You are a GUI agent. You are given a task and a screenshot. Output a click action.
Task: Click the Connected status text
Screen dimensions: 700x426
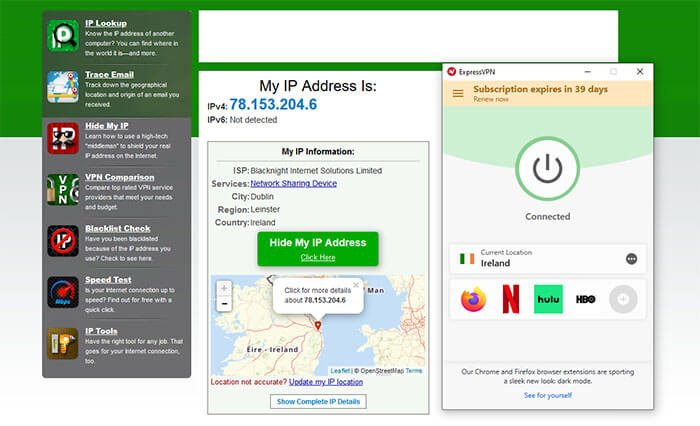(x=547, y=217)
